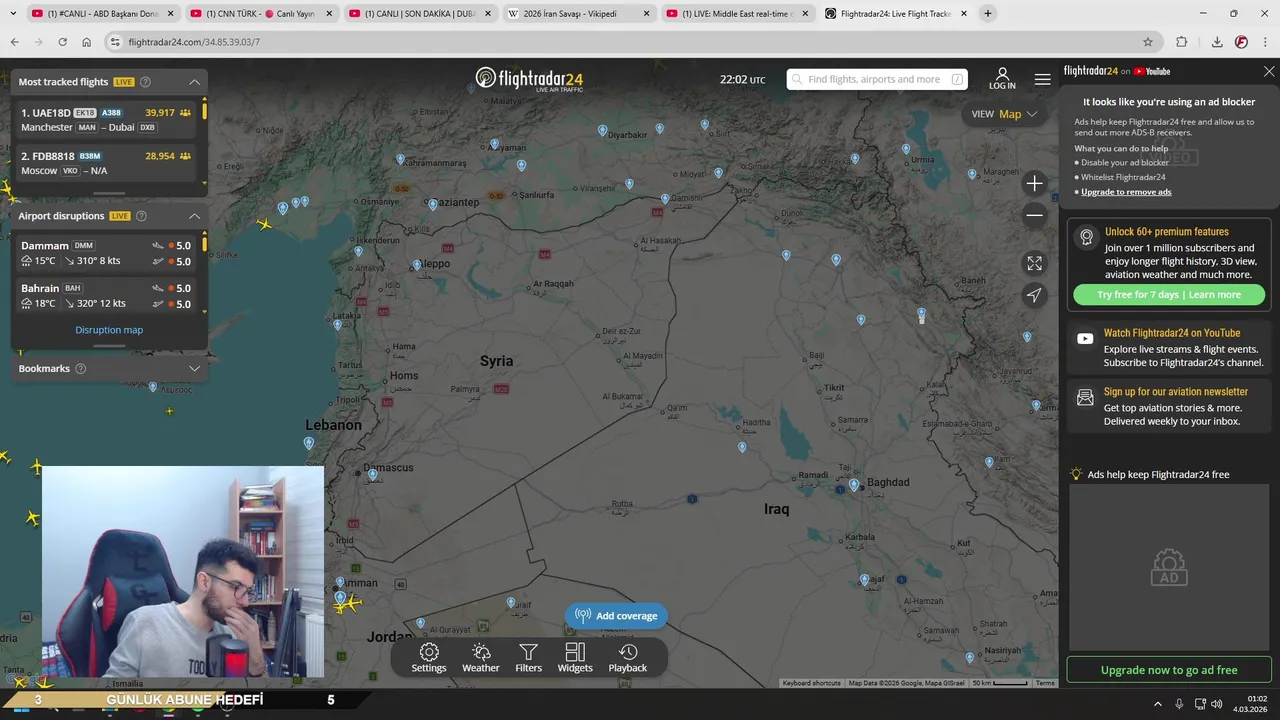Image resolution: width=1280 pixels, height=720 pixels.
Task: Click Upgrade now to go ad free
Action: point(1169,670)
